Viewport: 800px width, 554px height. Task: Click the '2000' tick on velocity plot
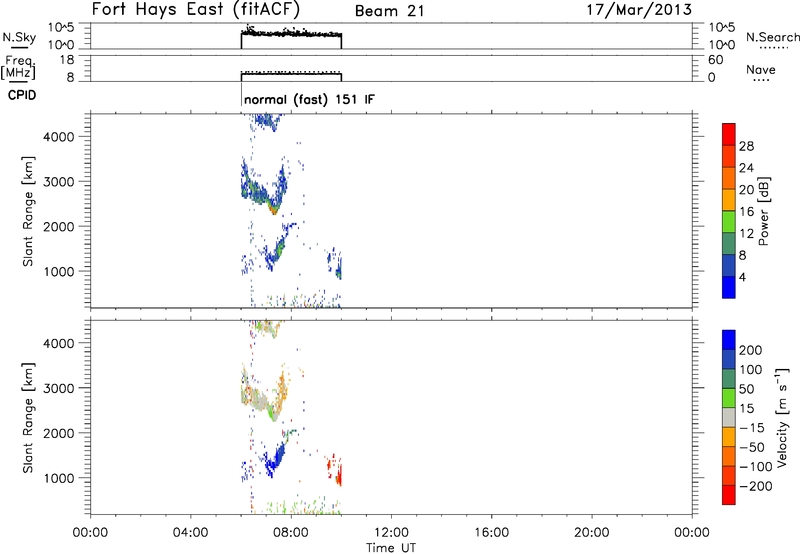pos(59,433)
